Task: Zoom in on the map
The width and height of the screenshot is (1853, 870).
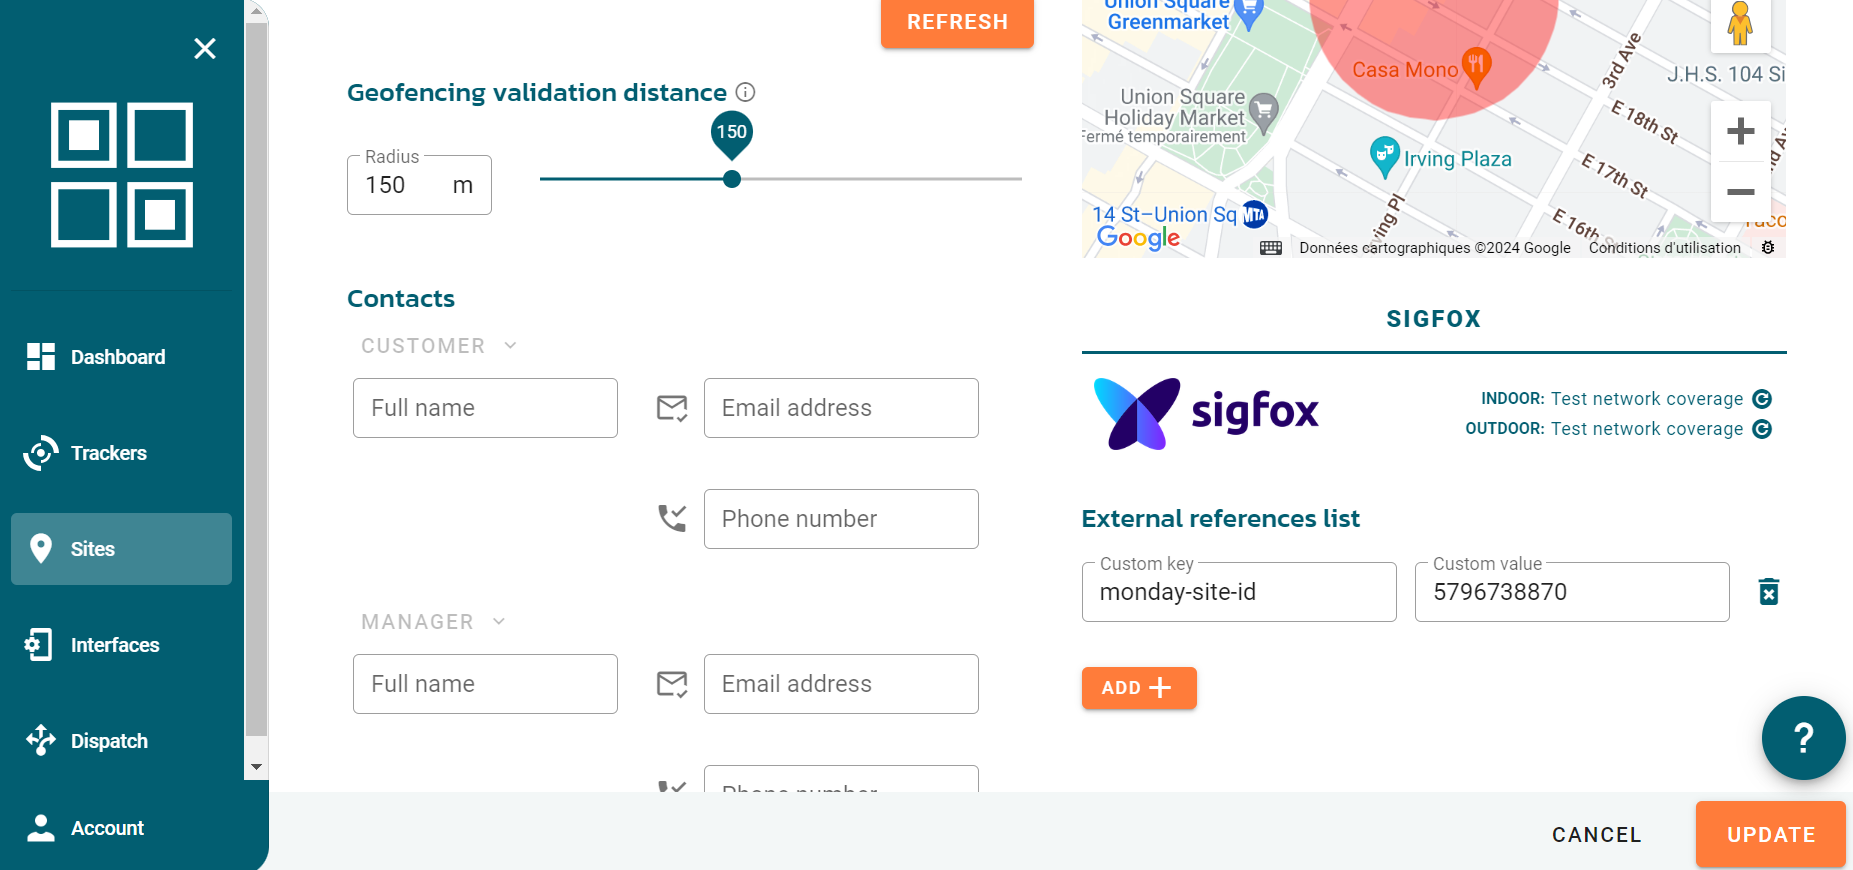Action: tap(1741, 131)
